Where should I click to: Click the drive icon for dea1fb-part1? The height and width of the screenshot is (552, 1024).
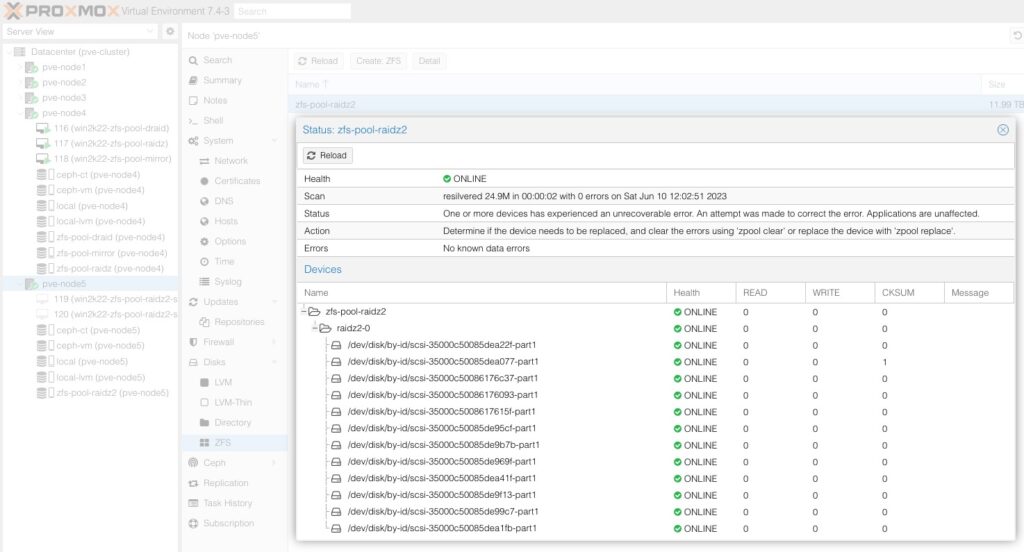coord(336,528)
